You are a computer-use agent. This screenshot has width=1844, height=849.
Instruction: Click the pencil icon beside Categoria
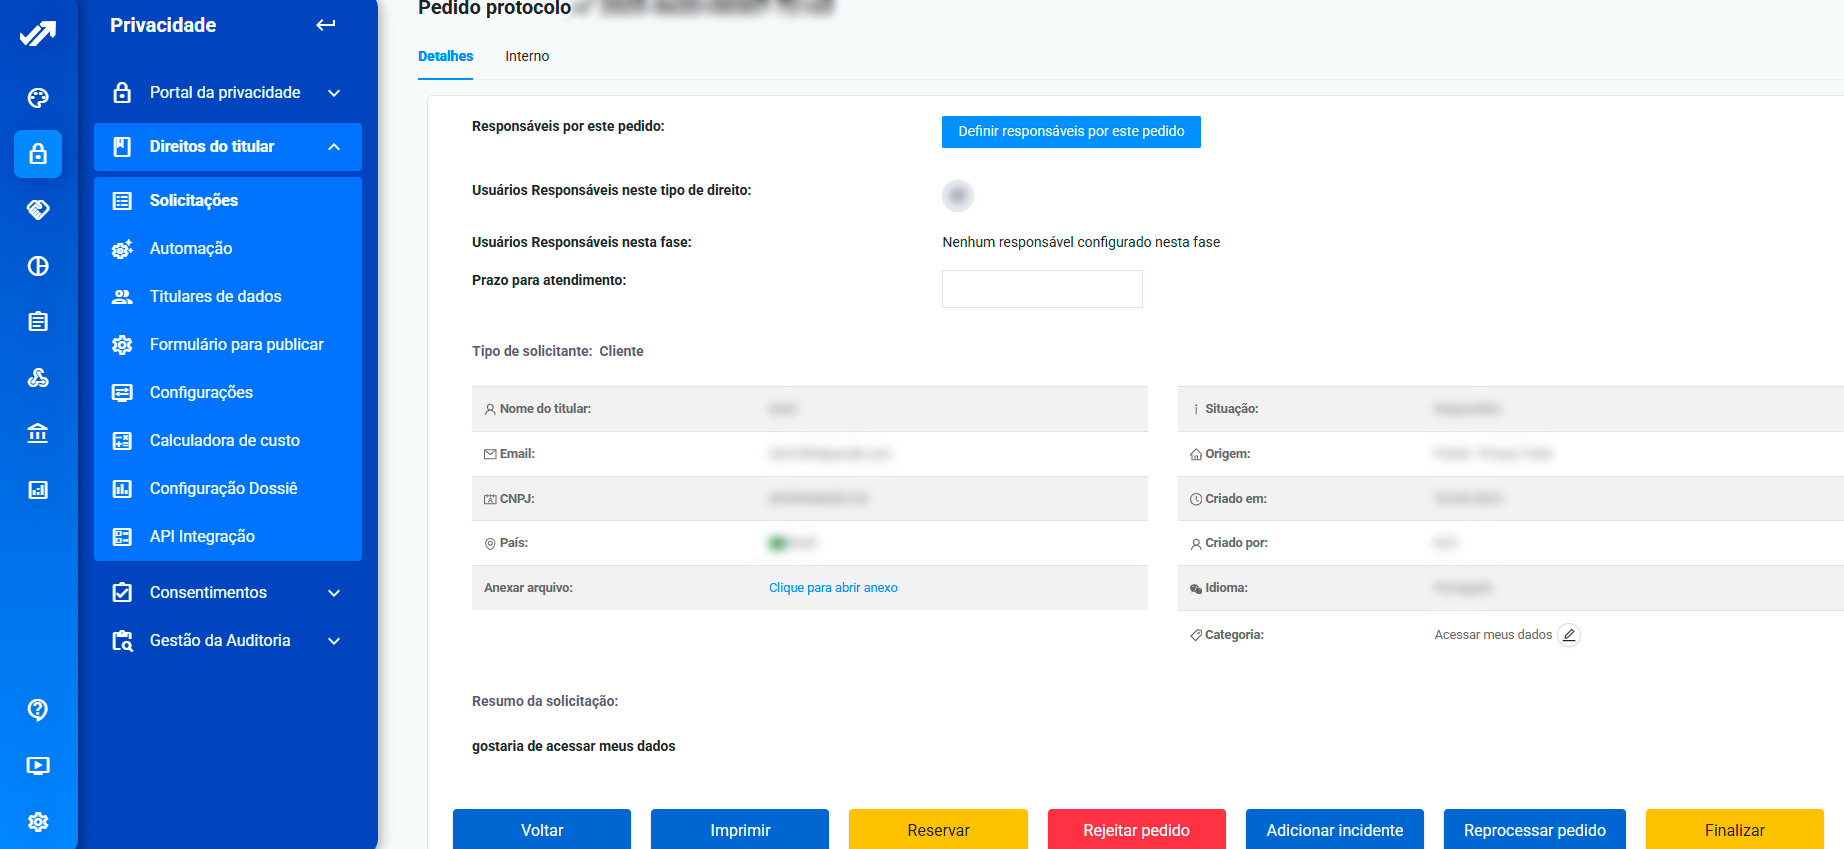[1569, 635]
